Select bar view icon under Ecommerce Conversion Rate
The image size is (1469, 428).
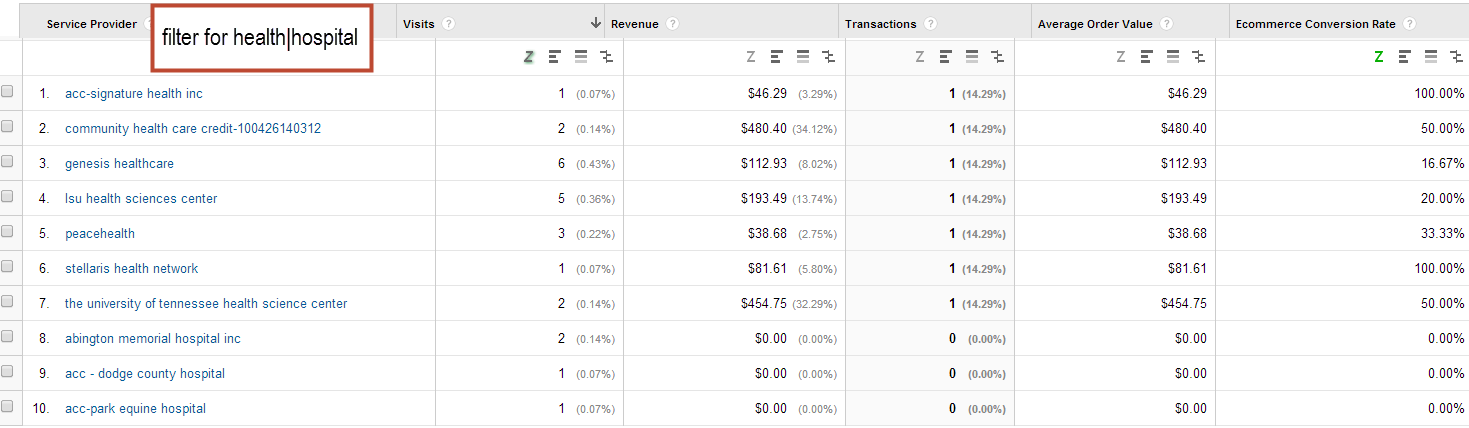(1405, 57)
